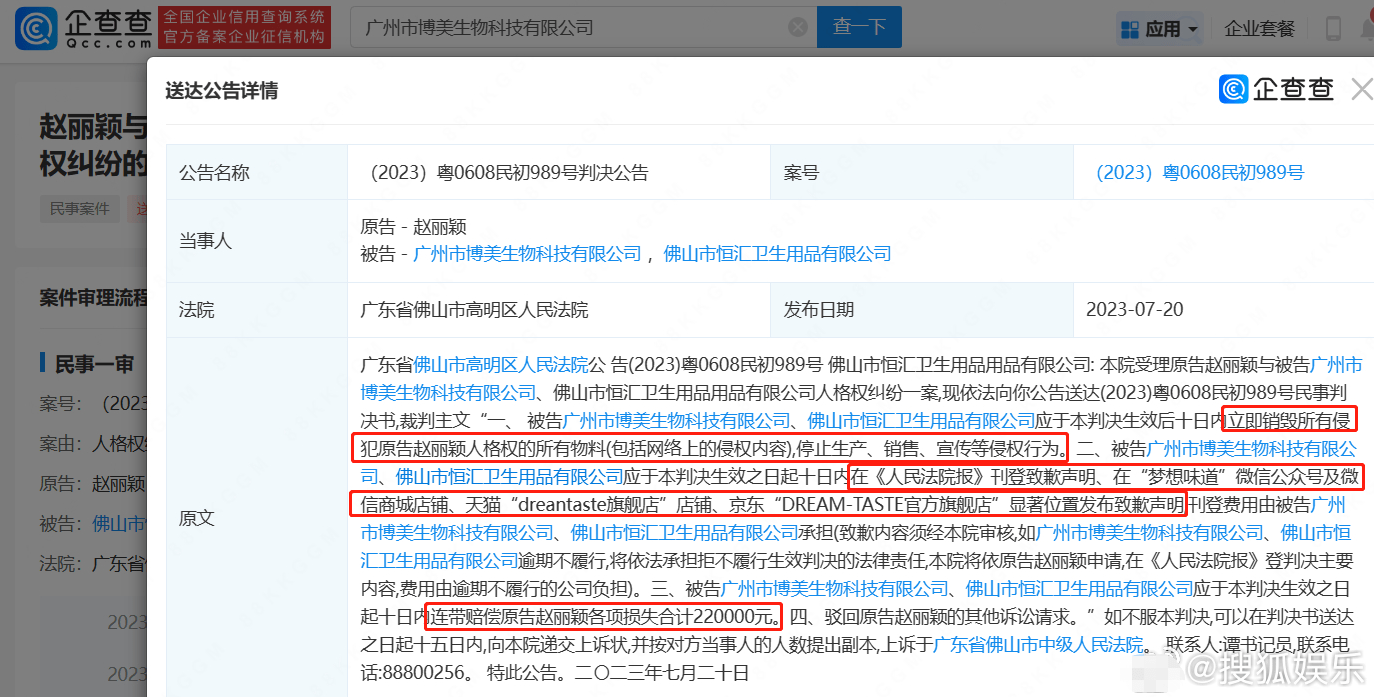Click the 企查查 logo inside the dialog
The image size is (1374, 697).
[1277, 89]
